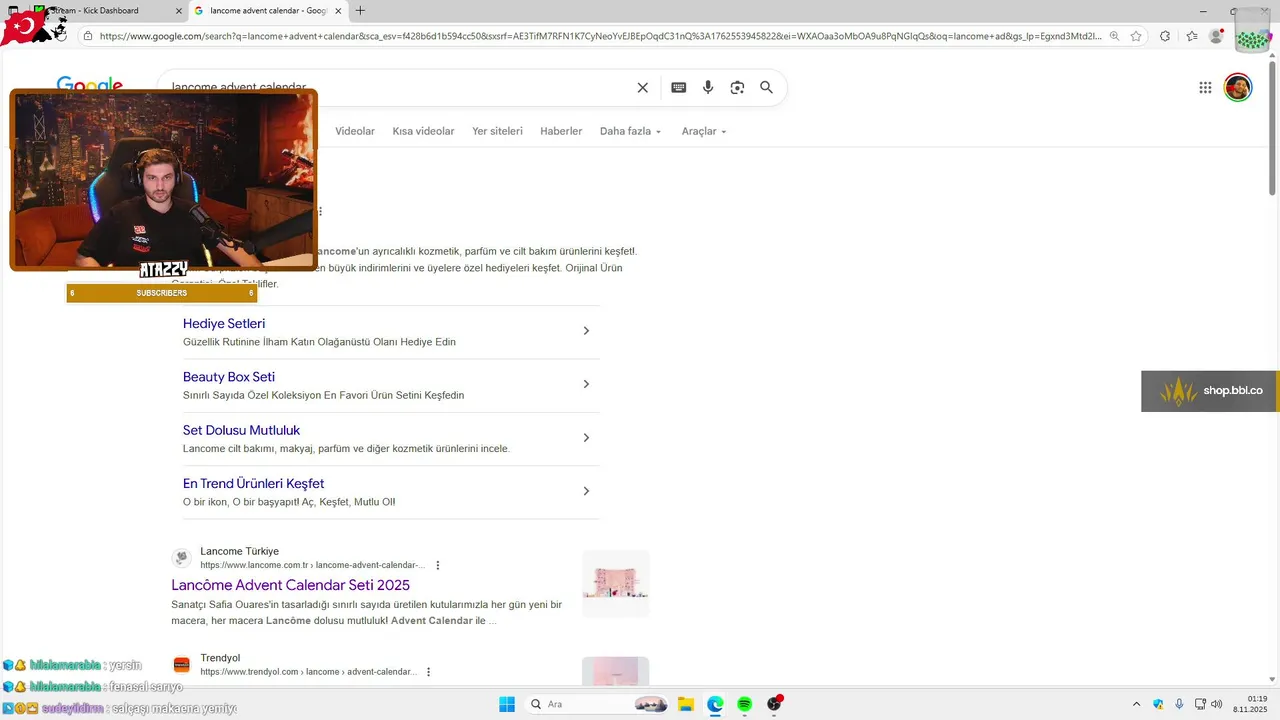Open Araçlar tools dropdown
This screenshot has width=1280, height=720.
(704, 131)
